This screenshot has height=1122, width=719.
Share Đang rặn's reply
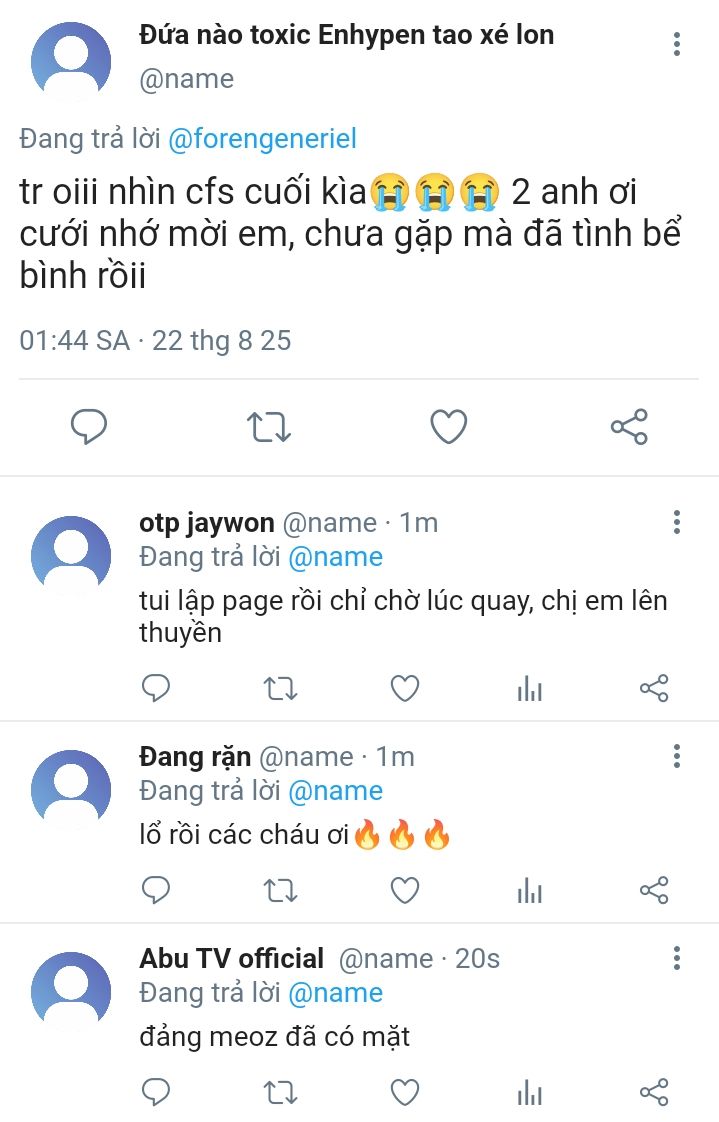(x=654, y=890)
